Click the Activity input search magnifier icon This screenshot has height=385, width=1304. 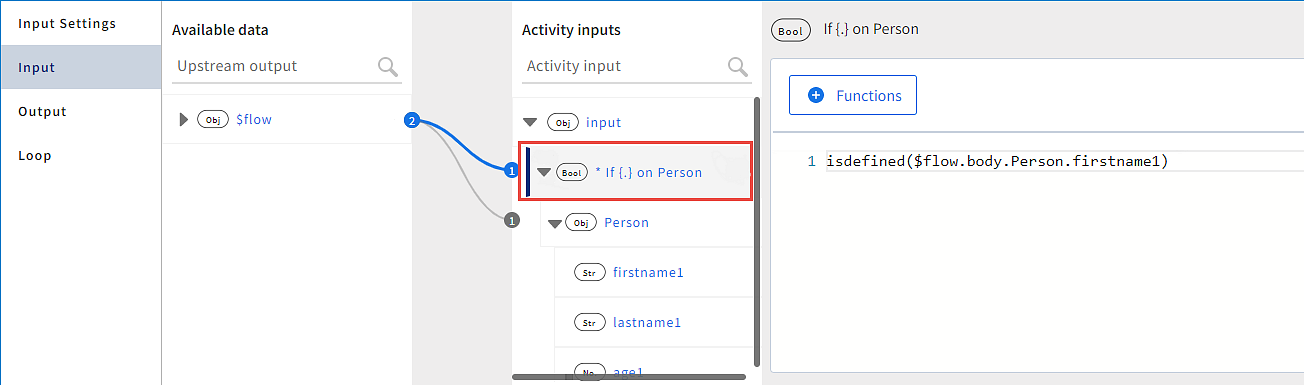738,67
